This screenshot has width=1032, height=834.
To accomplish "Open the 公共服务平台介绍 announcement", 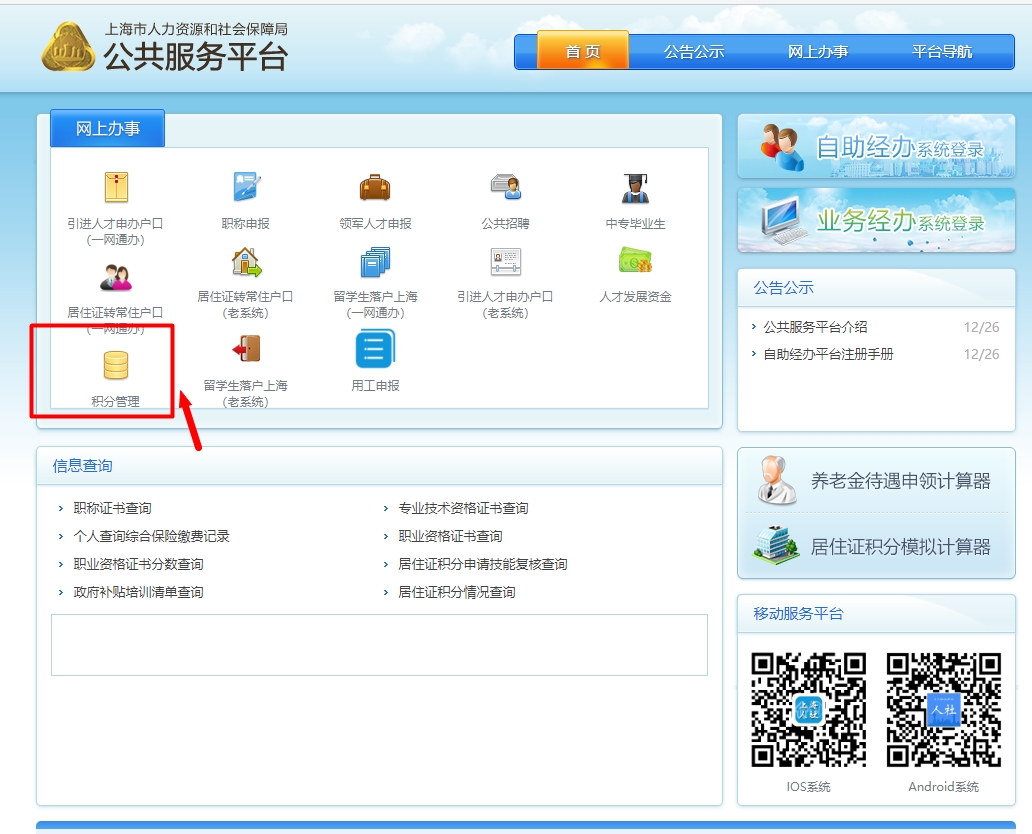I will click(815, 327).
